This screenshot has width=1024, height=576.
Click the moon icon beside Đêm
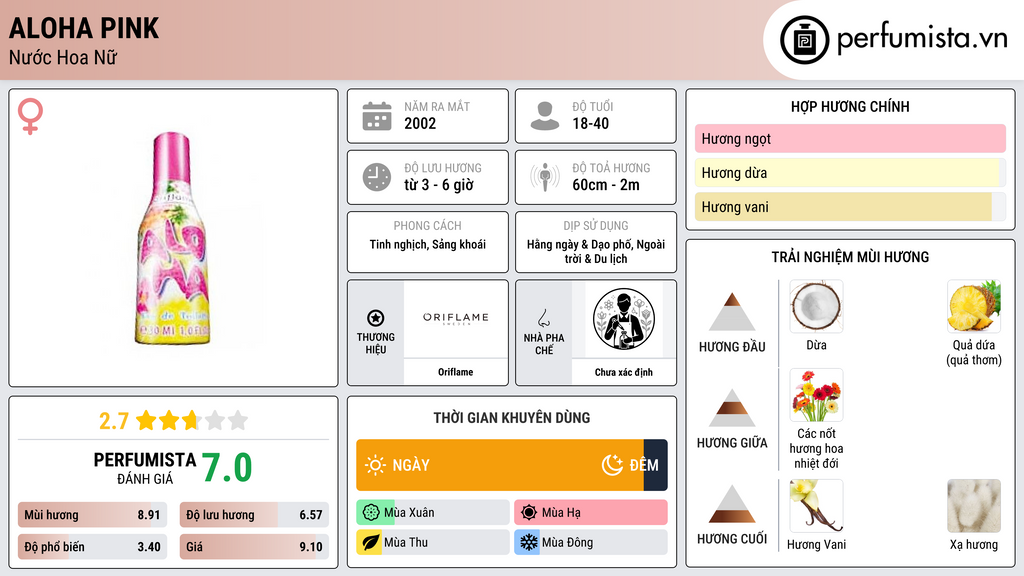pyautogui.click(x=612, y=465)
